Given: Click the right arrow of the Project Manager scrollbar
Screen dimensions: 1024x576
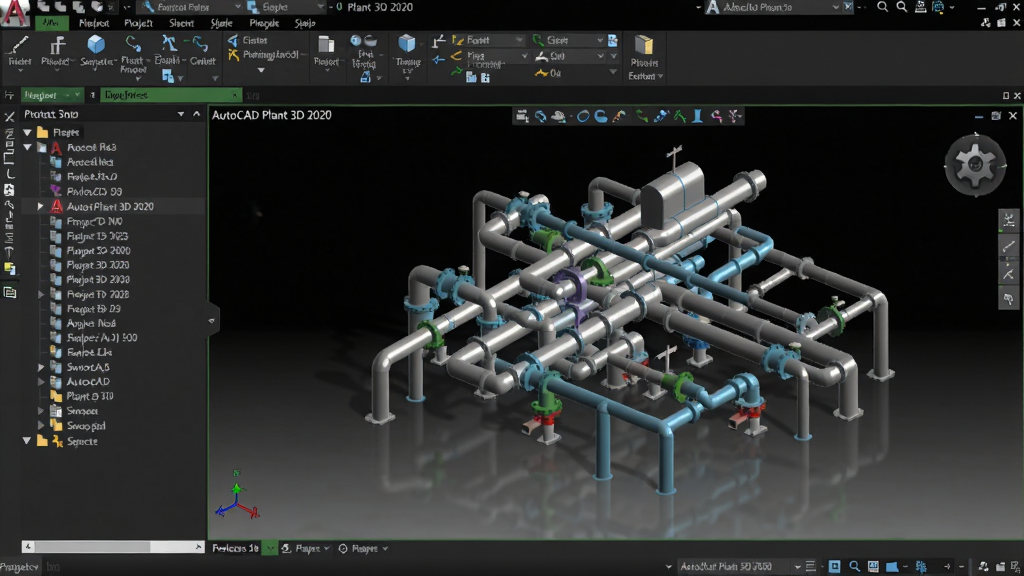Looking at the screenshot, I should click(199, 546).
